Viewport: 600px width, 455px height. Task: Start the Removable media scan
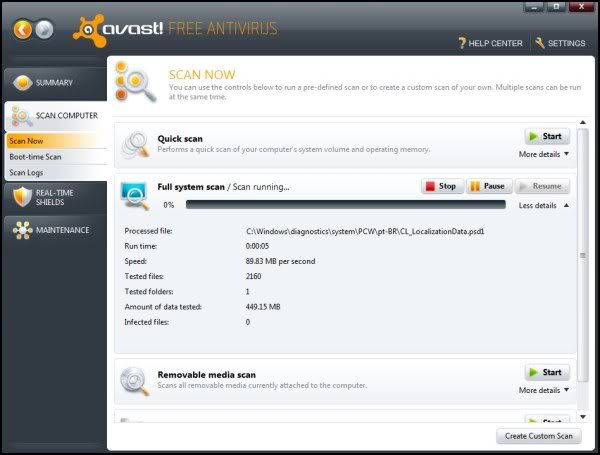pos(547,372)
